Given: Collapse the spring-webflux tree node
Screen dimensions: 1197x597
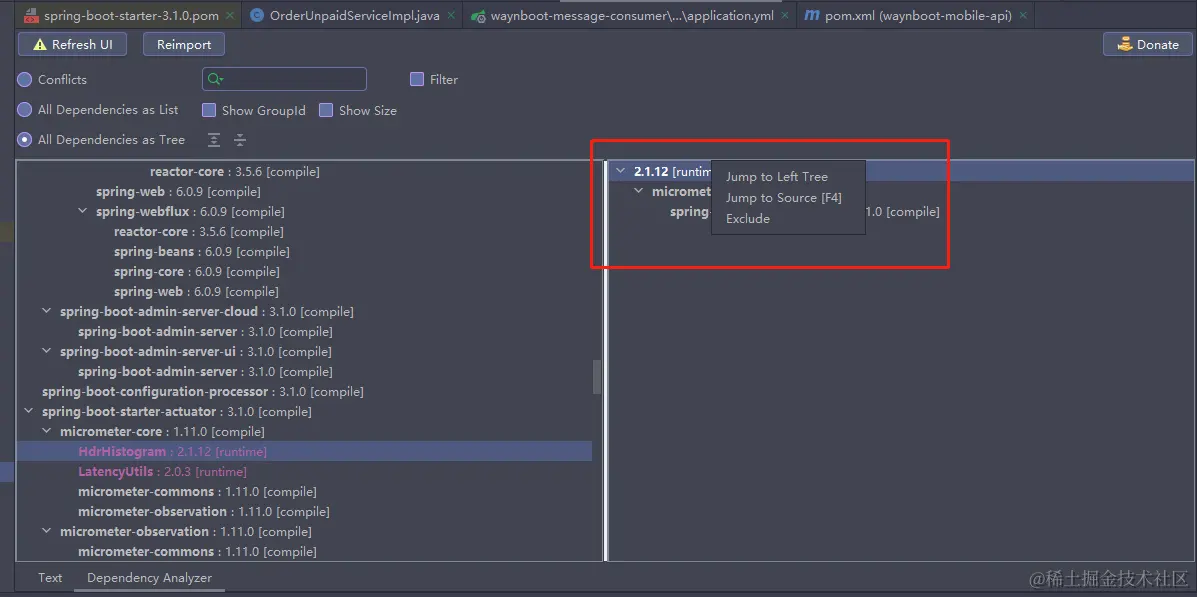Looking at the screenshot, I should tap(83, 211).
